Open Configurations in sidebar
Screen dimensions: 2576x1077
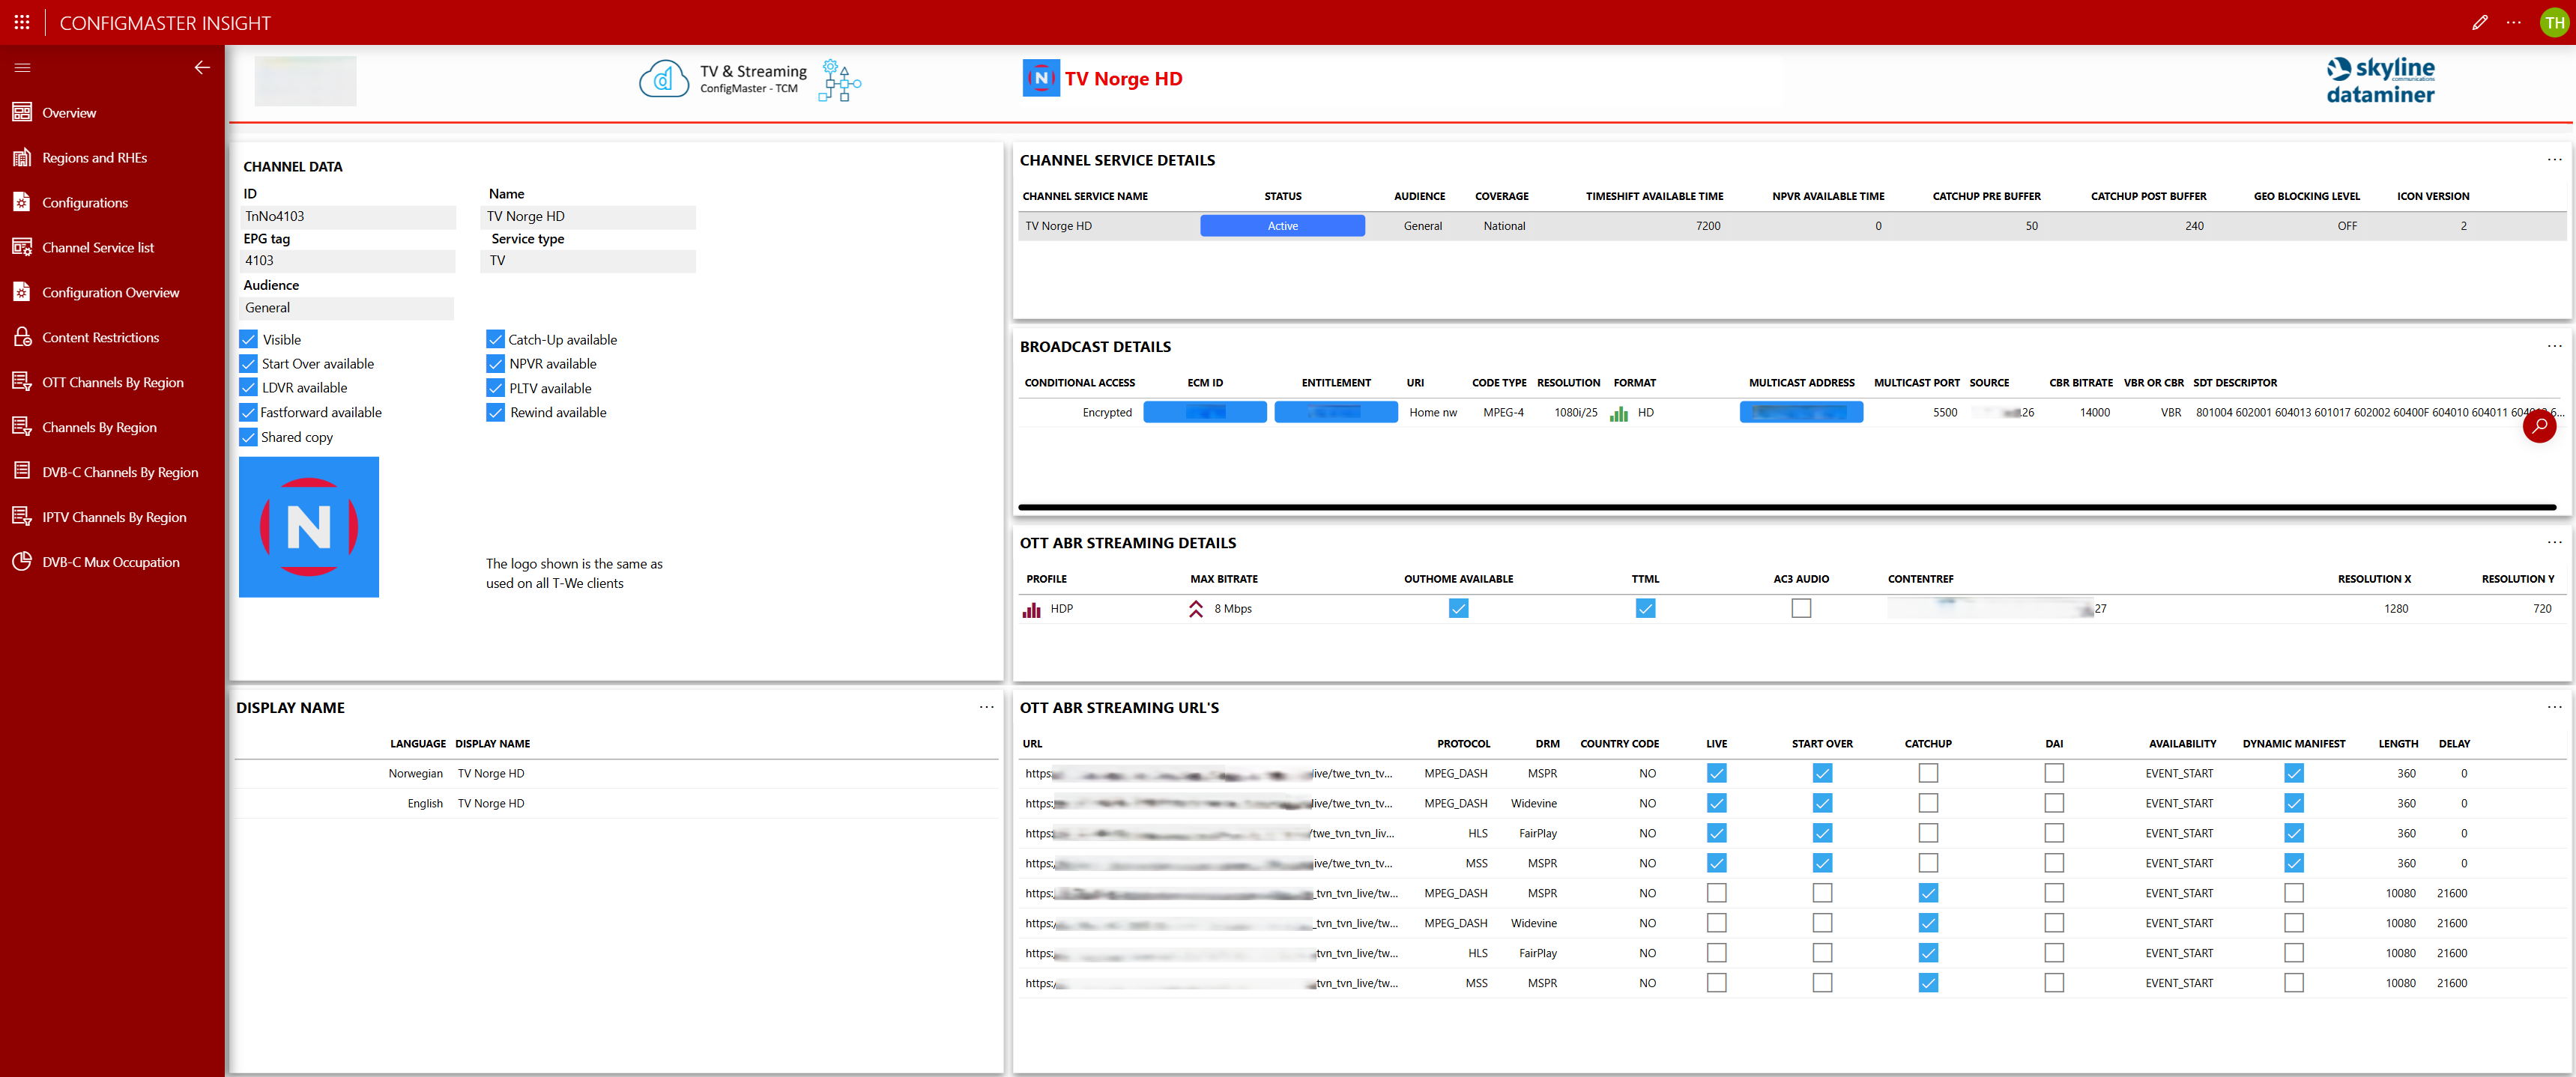coord(85,203)
